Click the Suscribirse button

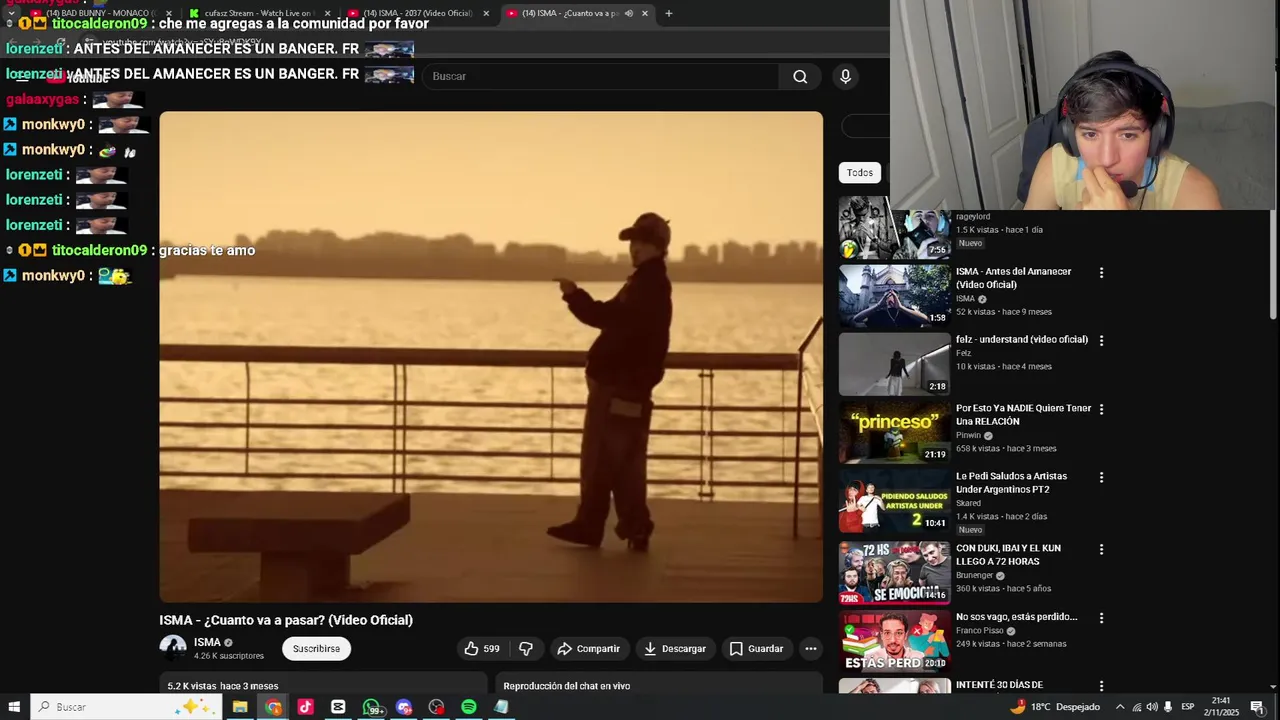(x=316, y=649)
